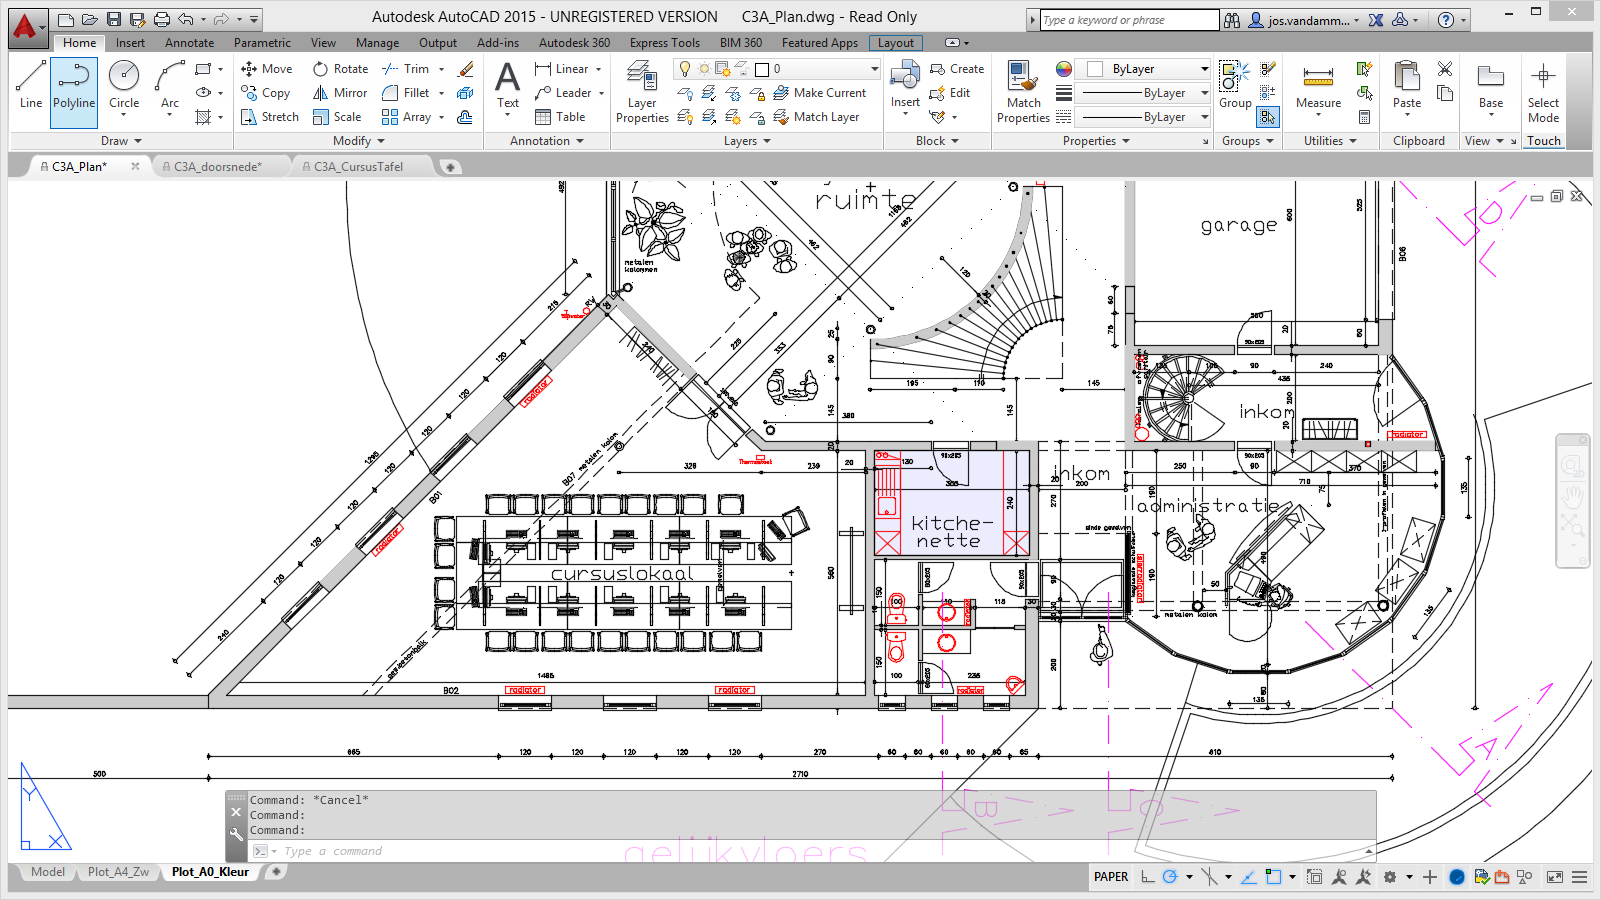1601x900 pixels.
Task: Toggle Group Selection on/off button
Action: coord(1267,117)
